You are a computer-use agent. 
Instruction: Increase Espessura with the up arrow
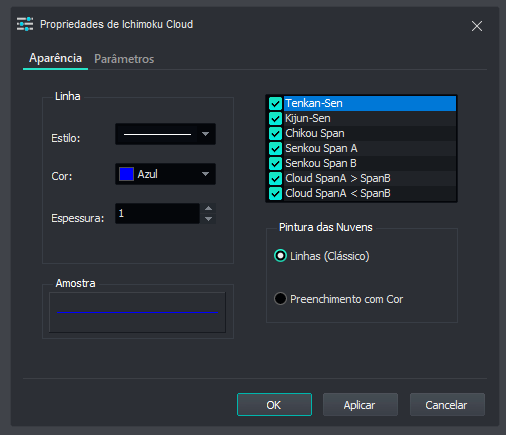209,208
